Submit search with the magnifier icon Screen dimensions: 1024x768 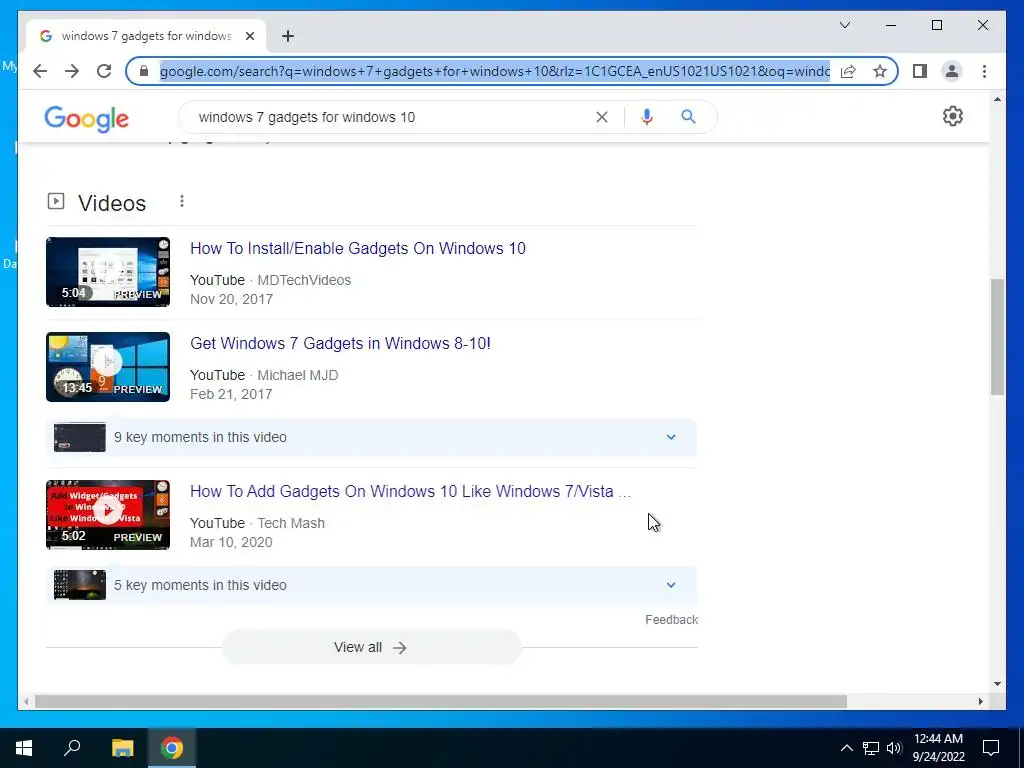point(688,117)
